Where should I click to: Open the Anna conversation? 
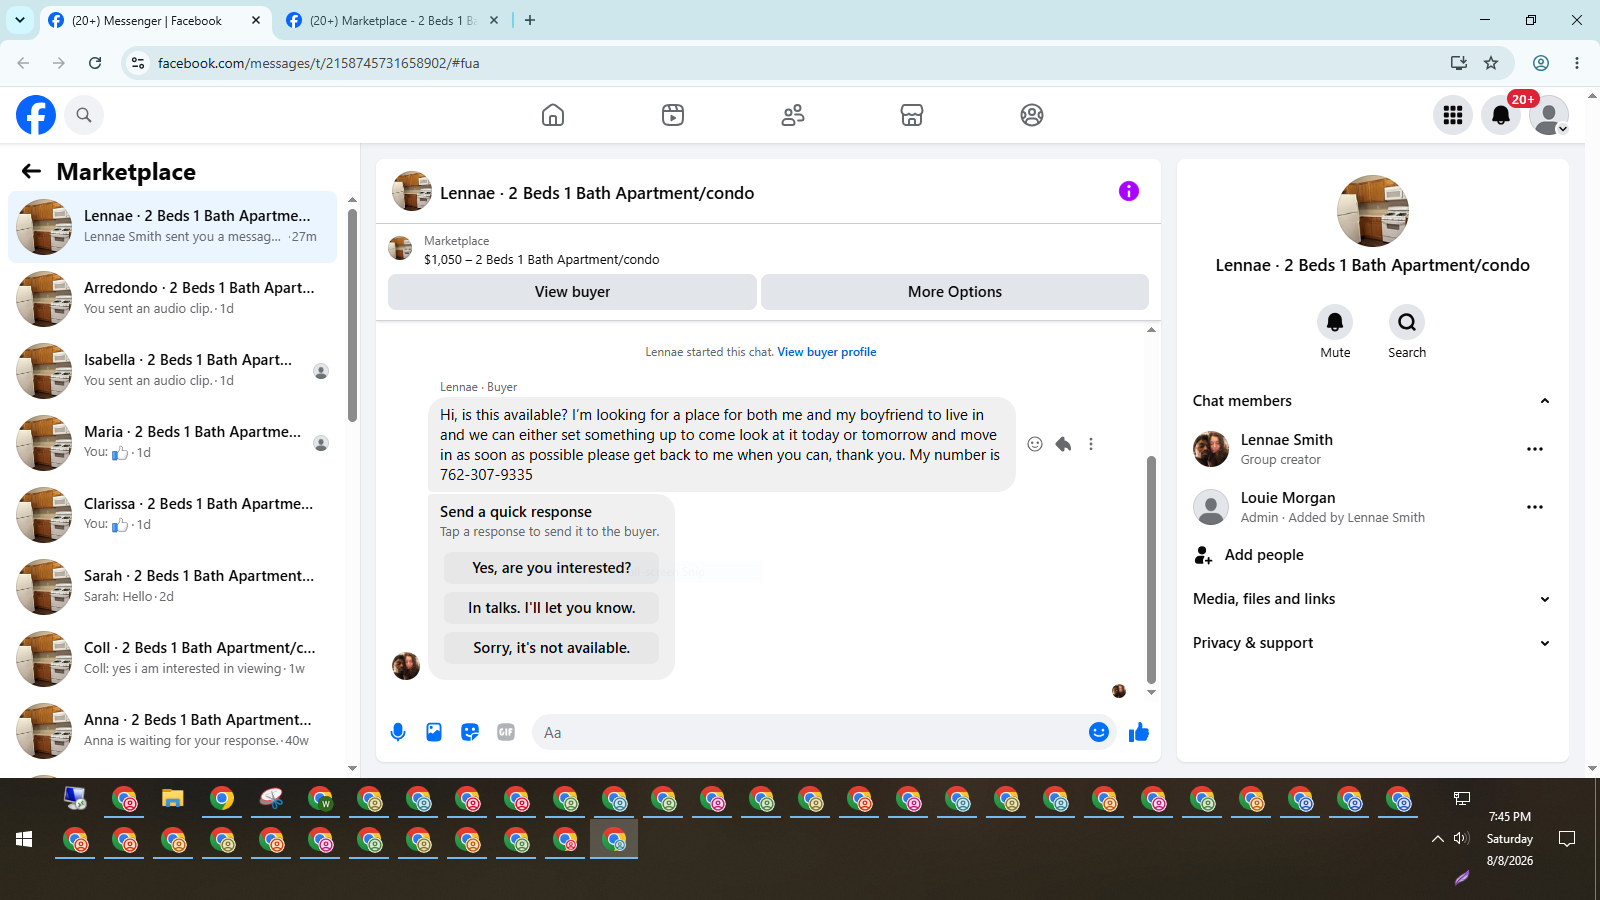[172, 731]
